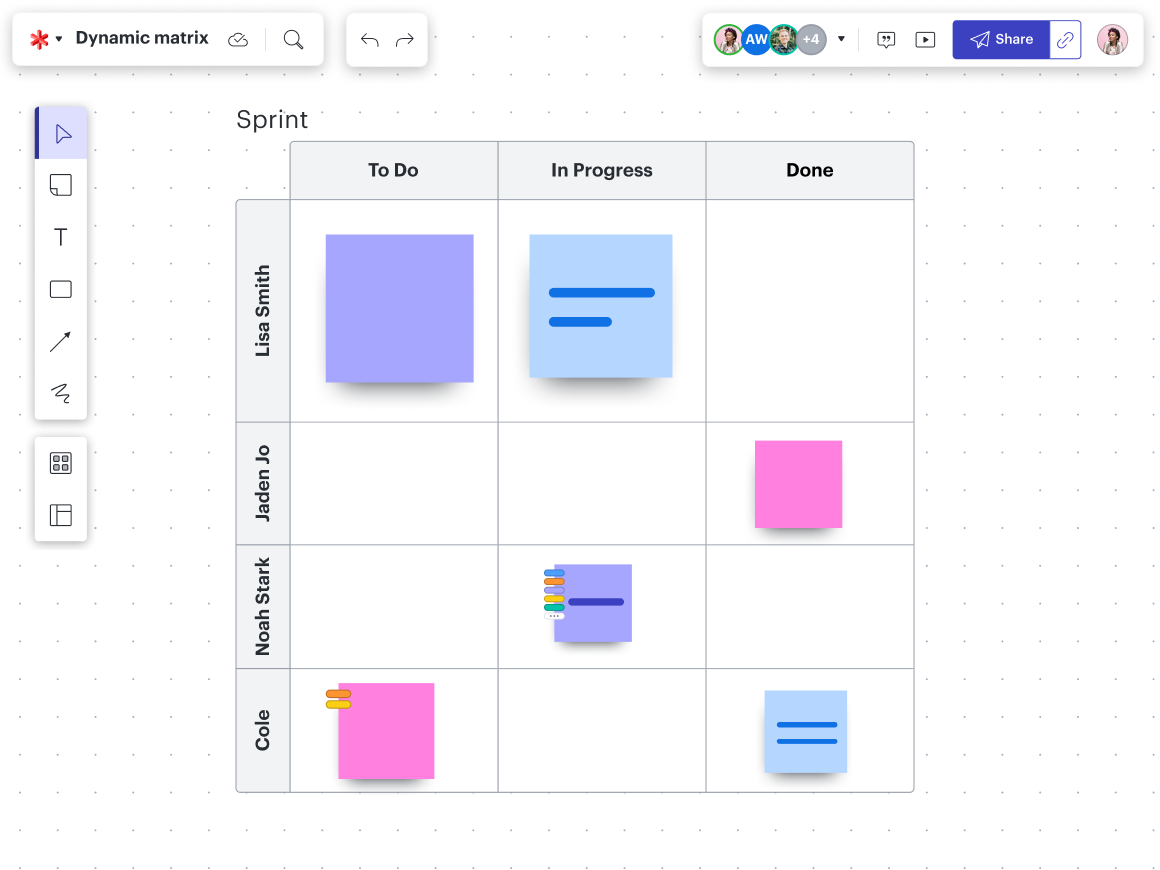1160x870 pixels.
Task: Open the frame layout tool
Action: [x=61, y=515]
